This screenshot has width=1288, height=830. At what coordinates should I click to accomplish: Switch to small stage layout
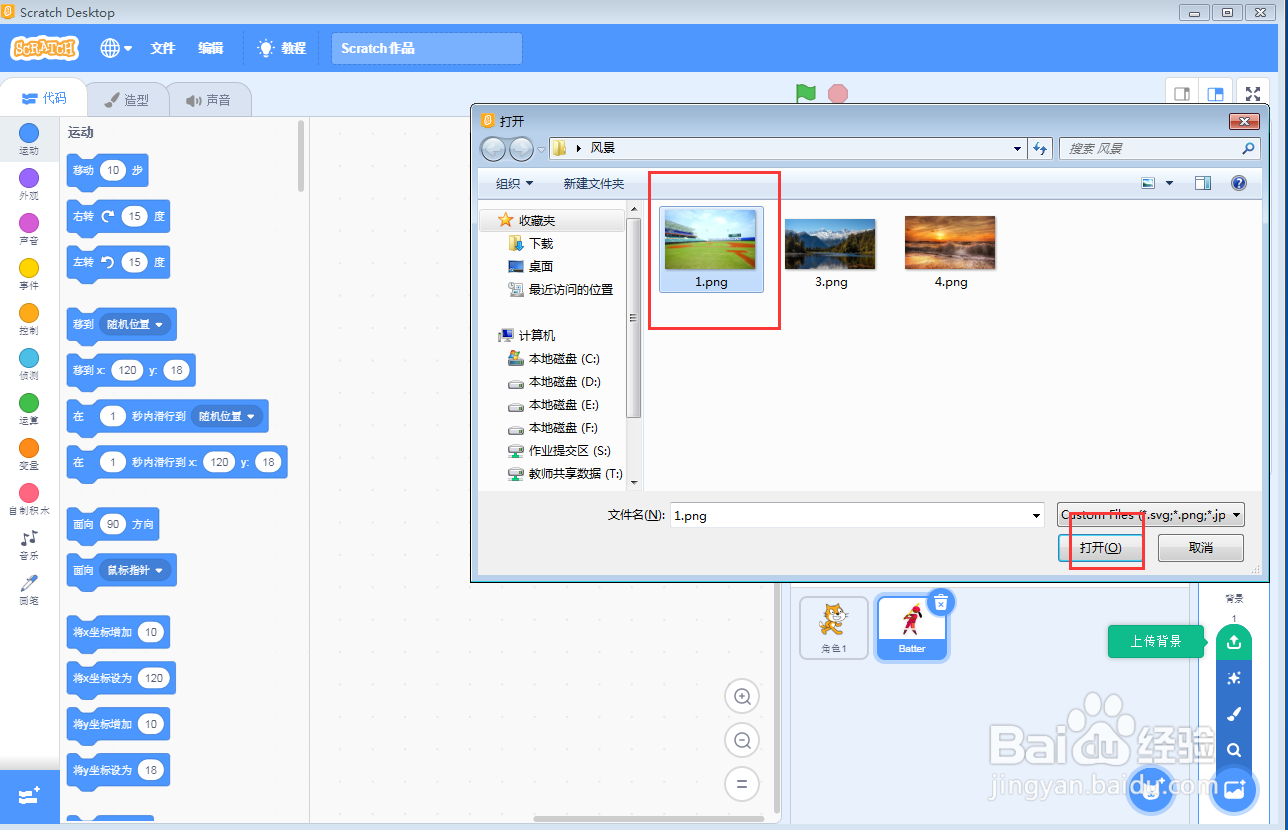[x=1182, y=94]
